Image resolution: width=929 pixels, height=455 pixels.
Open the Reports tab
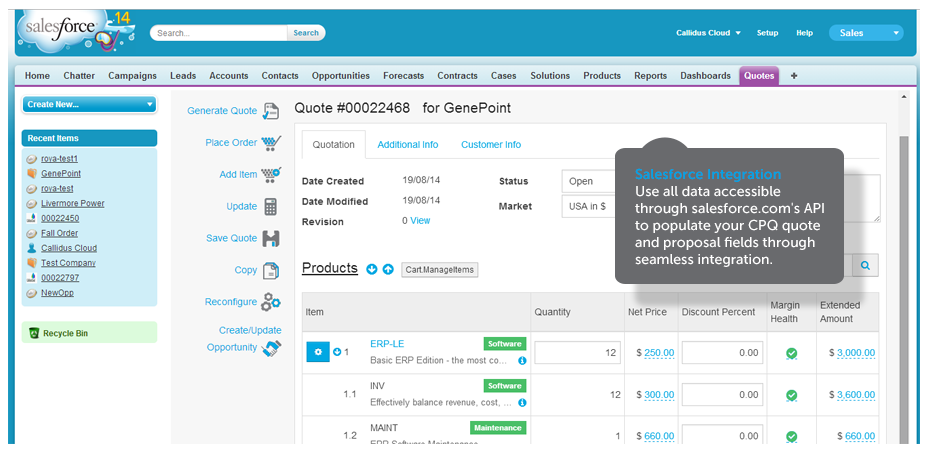651,76
